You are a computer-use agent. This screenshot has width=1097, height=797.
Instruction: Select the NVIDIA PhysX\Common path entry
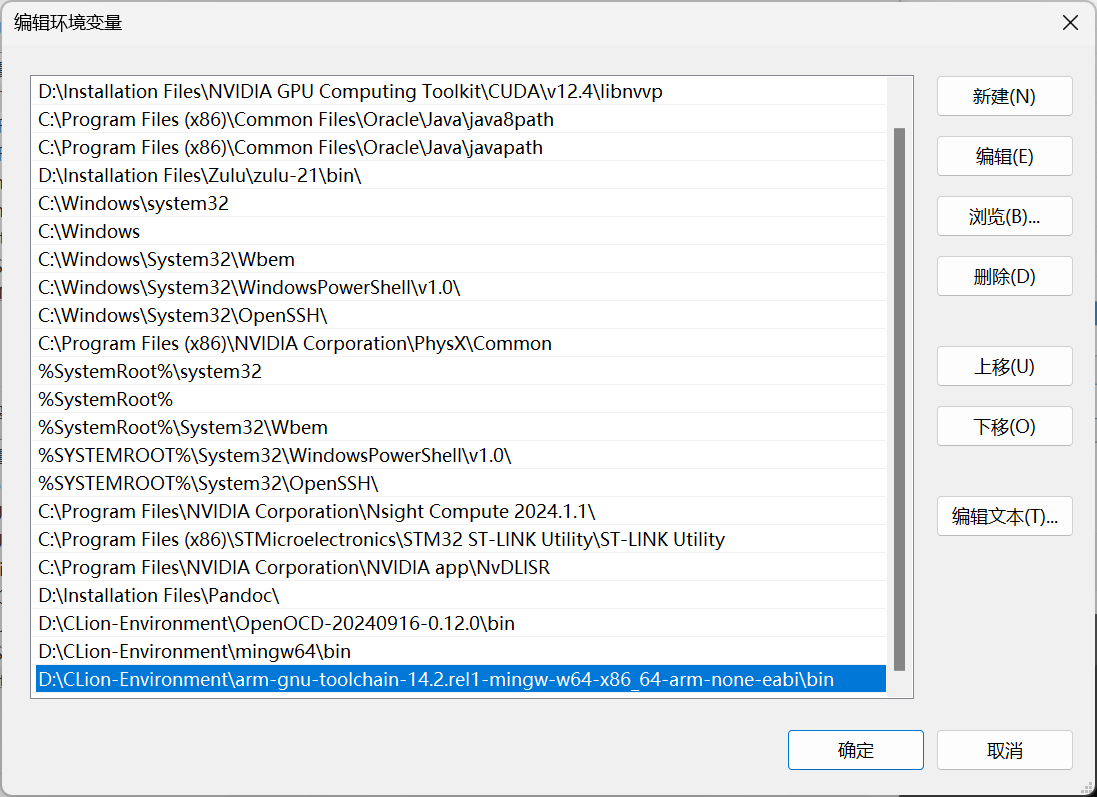click(461, 344)
